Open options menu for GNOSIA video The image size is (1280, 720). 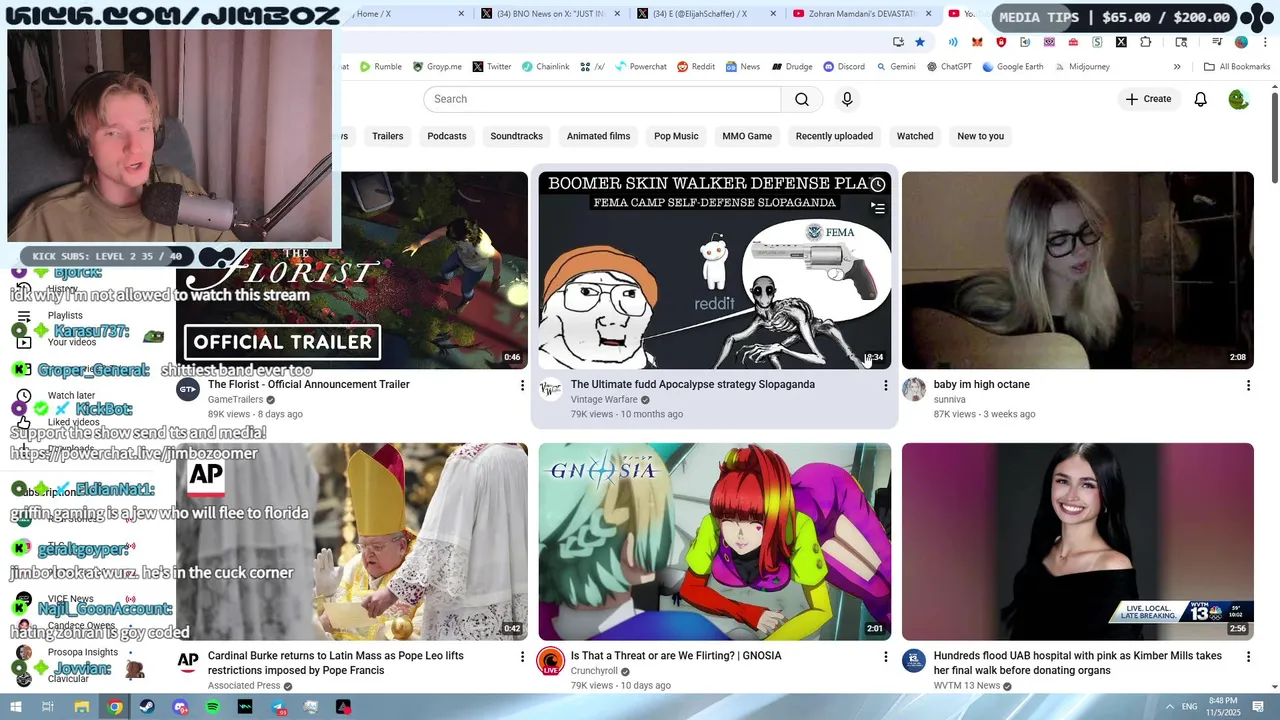(885, 656)
